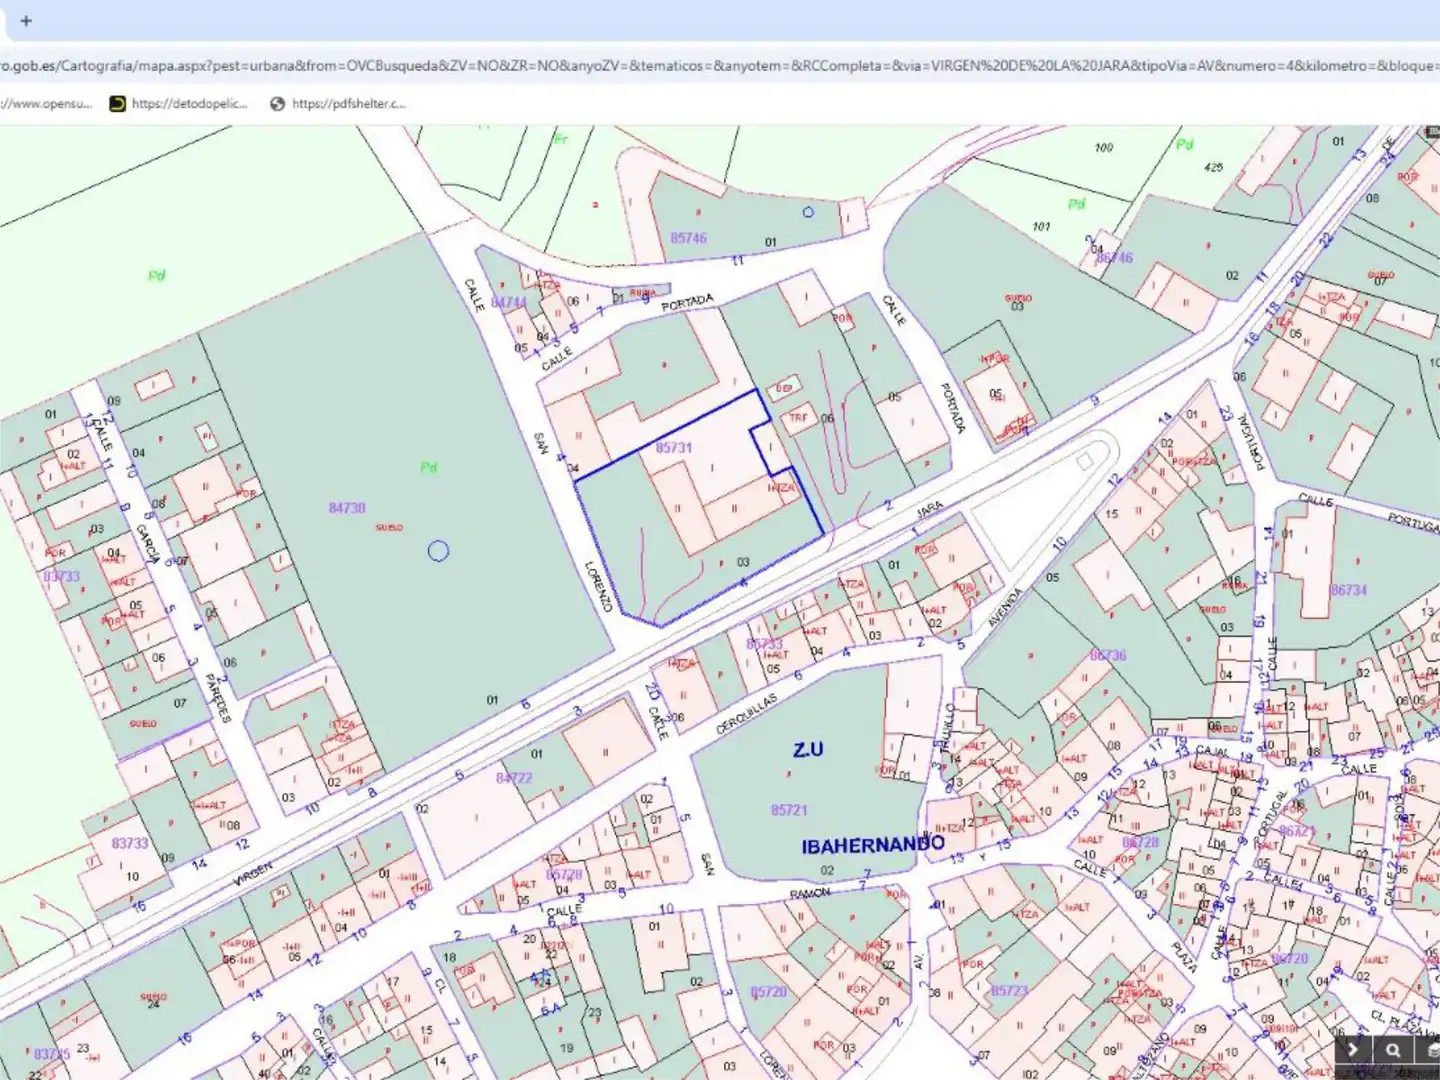Viewport: 1440px width, 1080px height.
Task: Click the TRUJILLO street label
Action: [x=946, y=730]
